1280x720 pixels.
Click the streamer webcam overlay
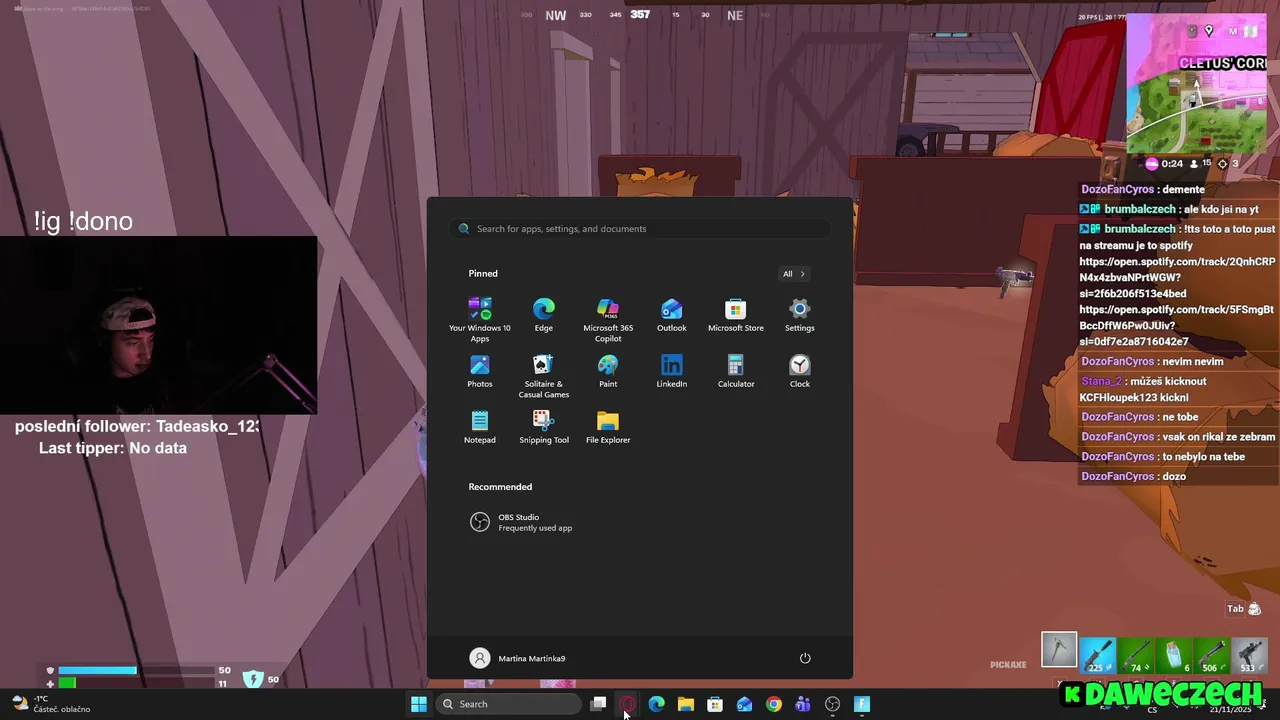pos(158,325)
